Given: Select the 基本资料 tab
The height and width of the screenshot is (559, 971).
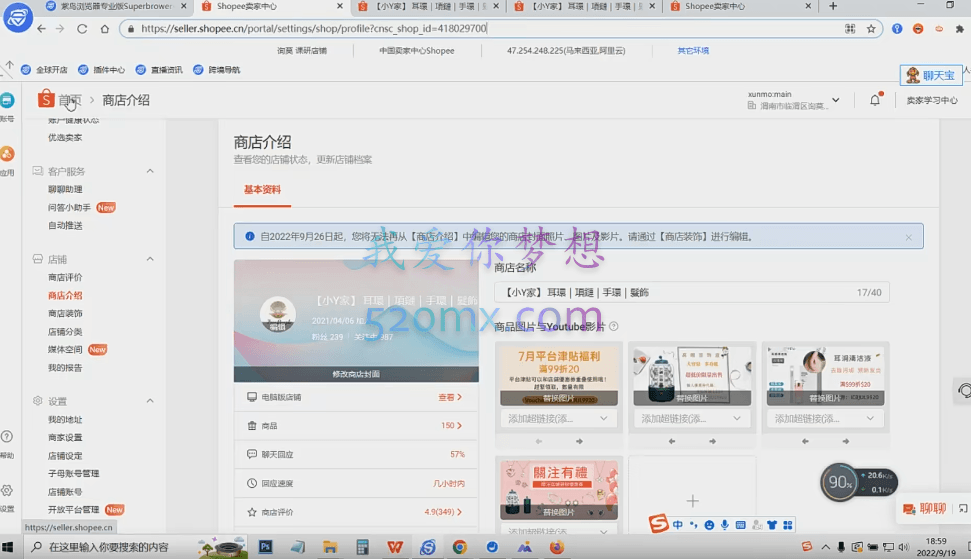Looking at the screenshot, I should pyautogui.click(x=262, y=190).
